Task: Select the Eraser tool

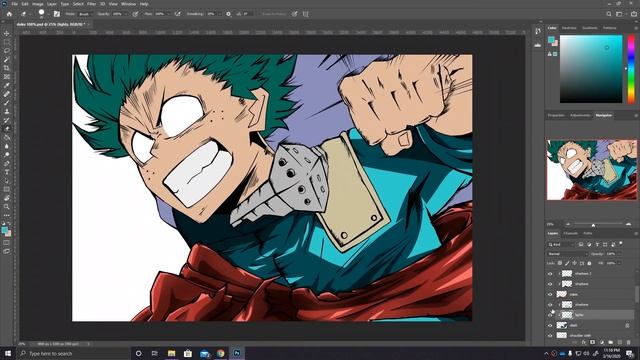Action: click(7, 129)
